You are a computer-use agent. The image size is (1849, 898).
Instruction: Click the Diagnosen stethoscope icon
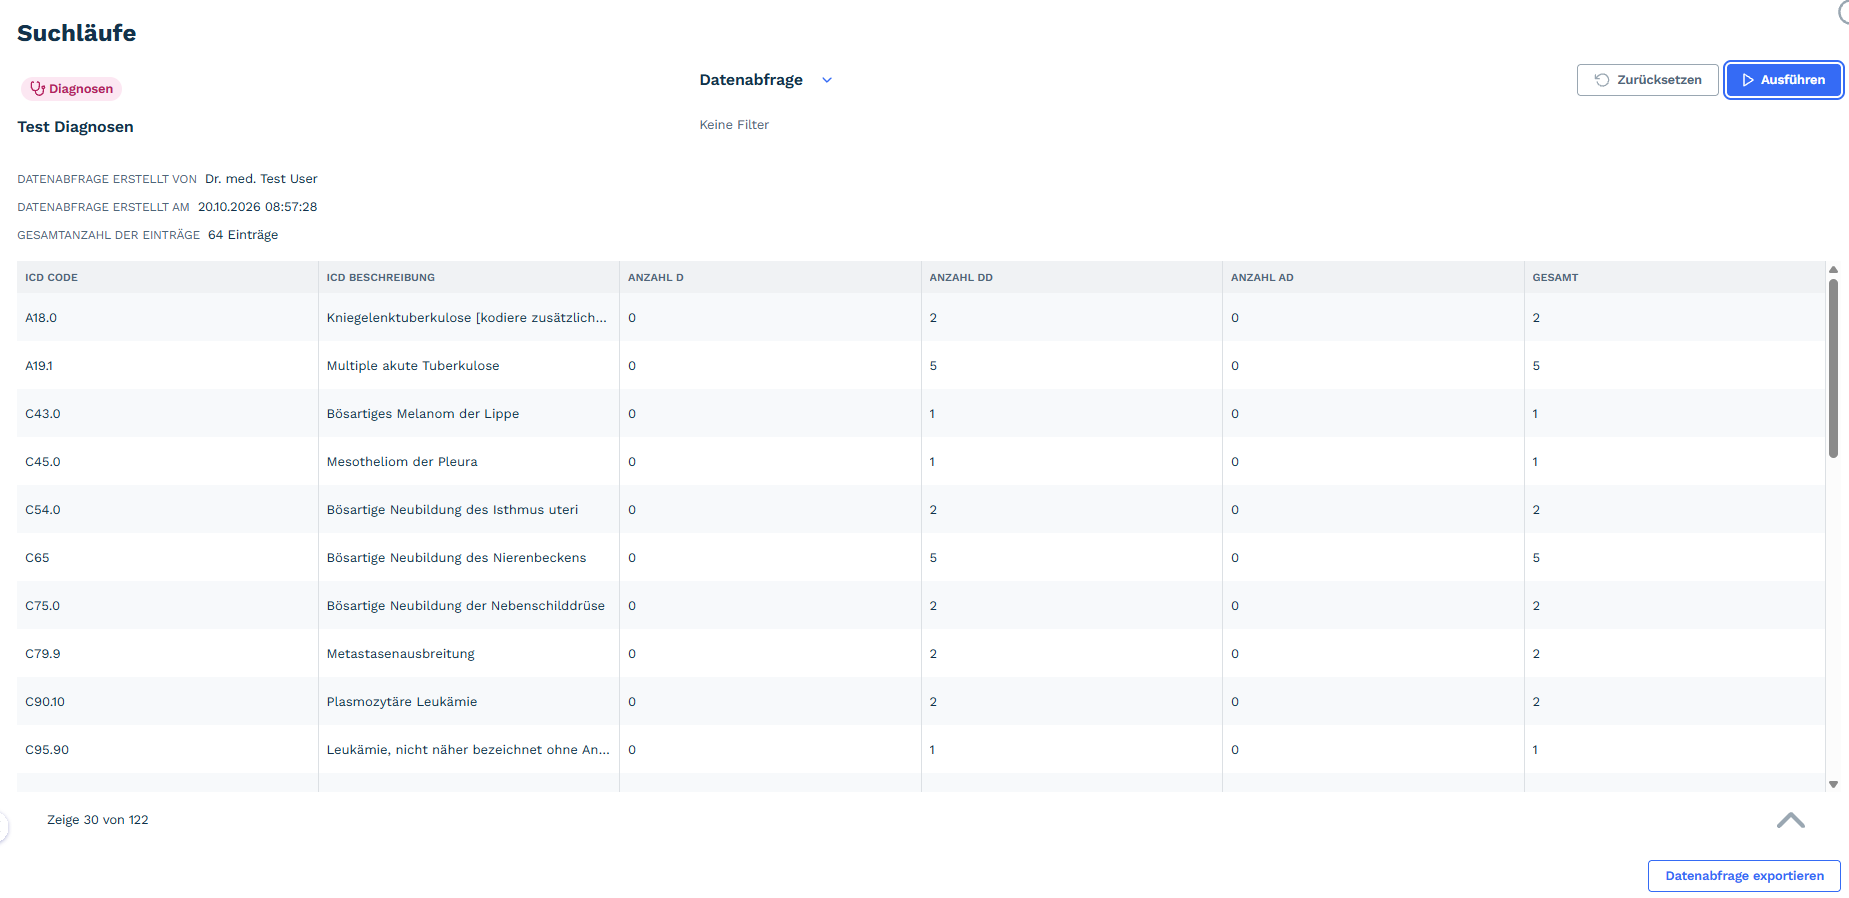[x=38, y=88]
